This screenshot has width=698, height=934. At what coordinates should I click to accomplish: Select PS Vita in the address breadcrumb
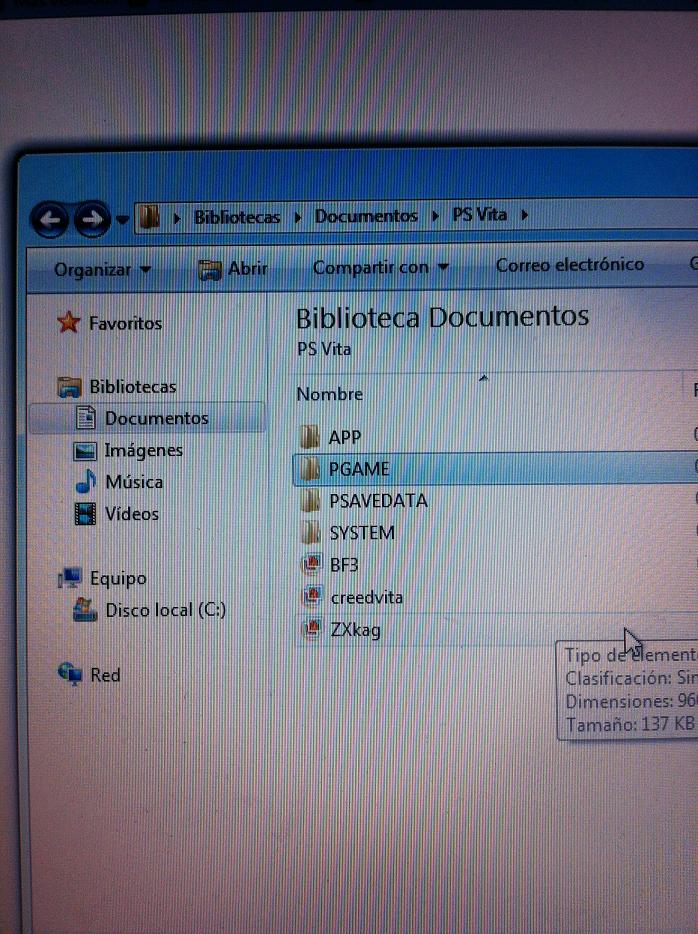(x=479, y=214)
